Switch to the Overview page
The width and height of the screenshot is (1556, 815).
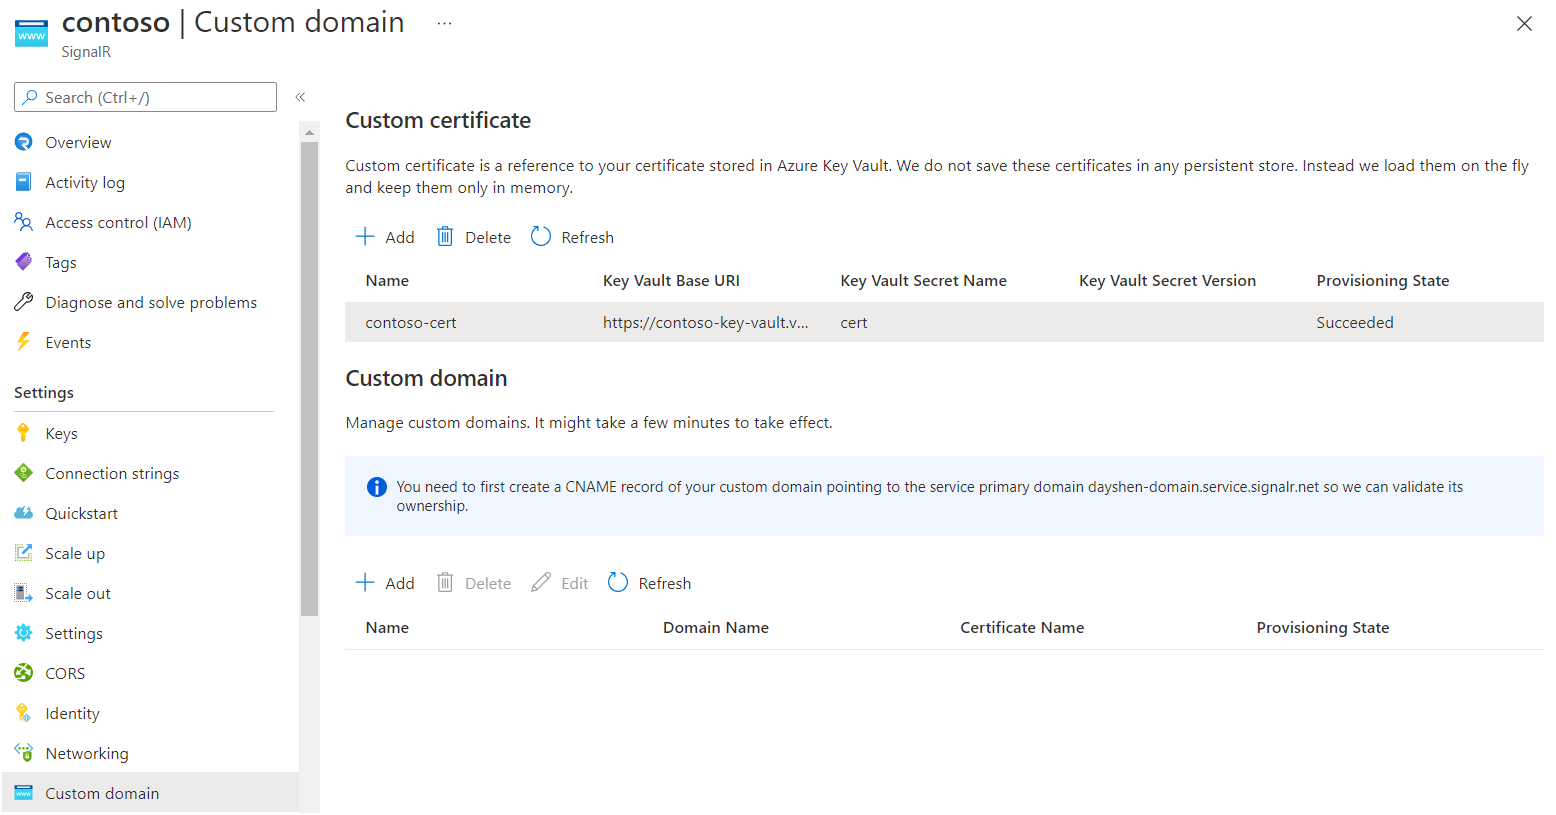click(x=78, y=141)
